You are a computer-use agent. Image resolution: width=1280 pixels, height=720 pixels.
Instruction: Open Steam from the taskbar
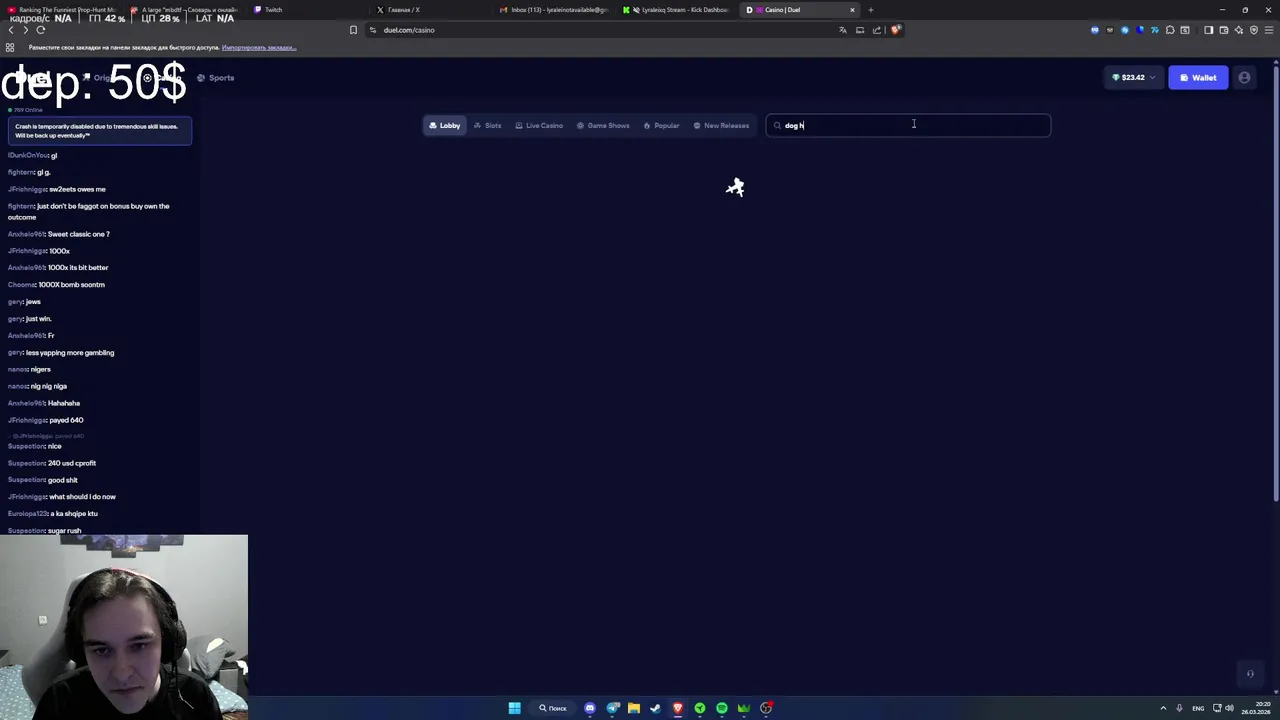(x=656, y=708)
